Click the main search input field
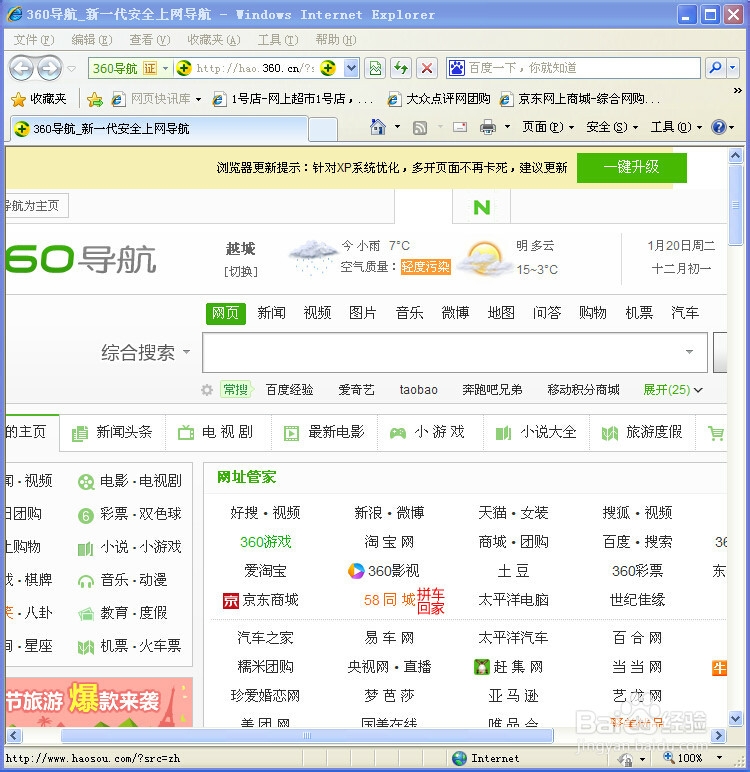Screen dimensions: 750x772 (455, 352)
